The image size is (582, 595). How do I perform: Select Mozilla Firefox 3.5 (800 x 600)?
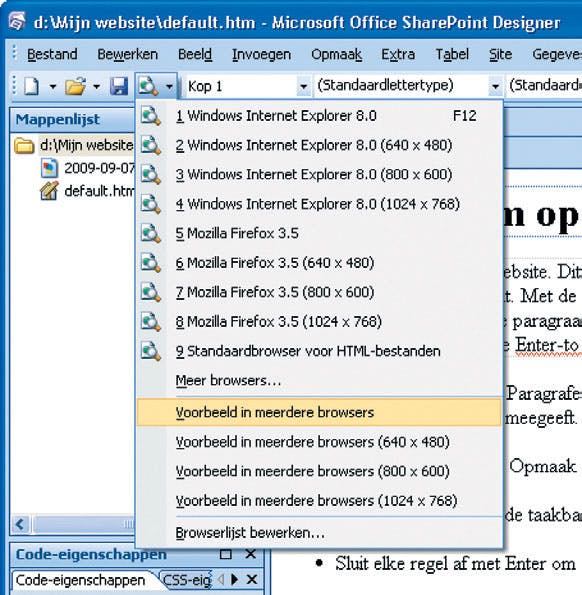pyautogui.click(x=319, y=292)
